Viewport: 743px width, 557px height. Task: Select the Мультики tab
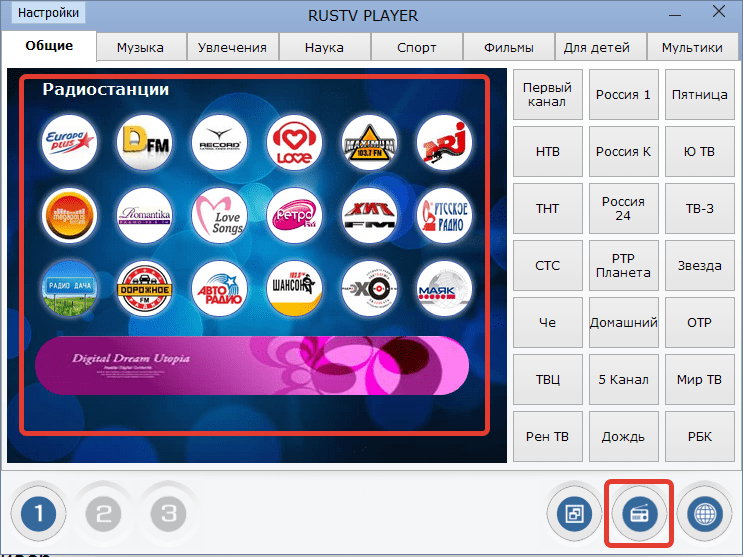[692, 47]
